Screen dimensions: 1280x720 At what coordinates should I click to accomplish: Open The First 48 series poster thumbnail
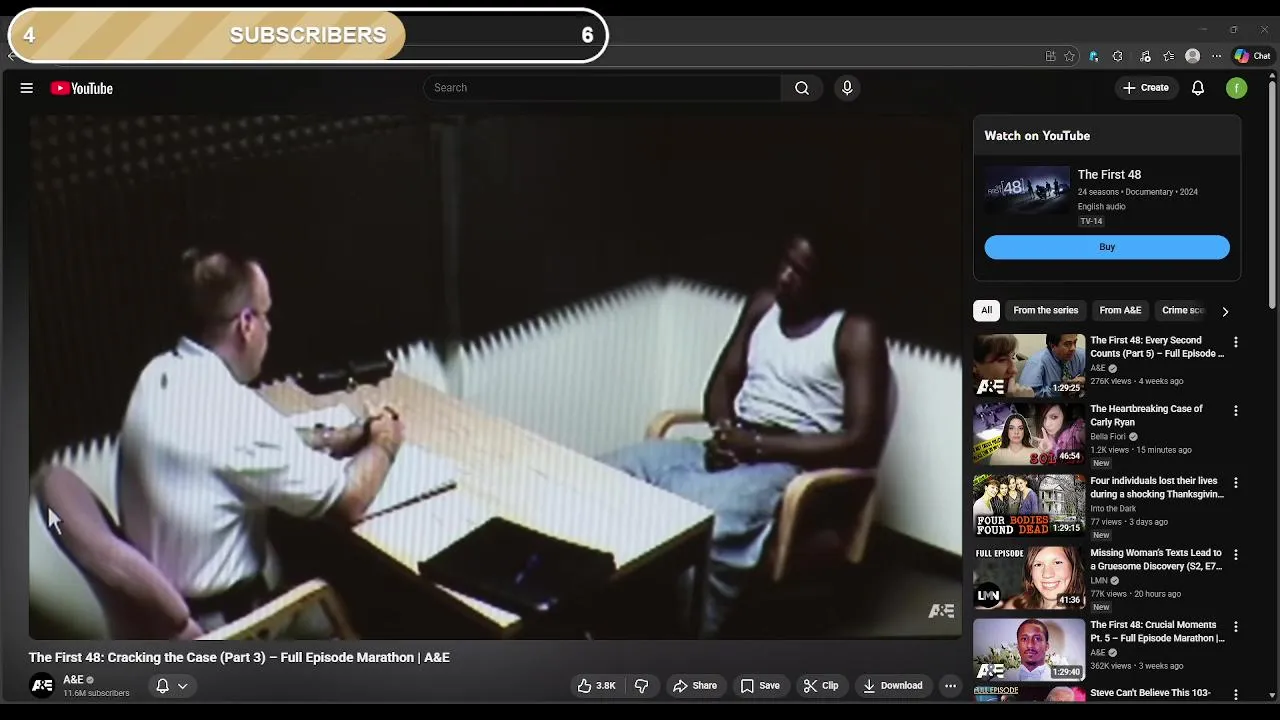(x=1027, y=190)
